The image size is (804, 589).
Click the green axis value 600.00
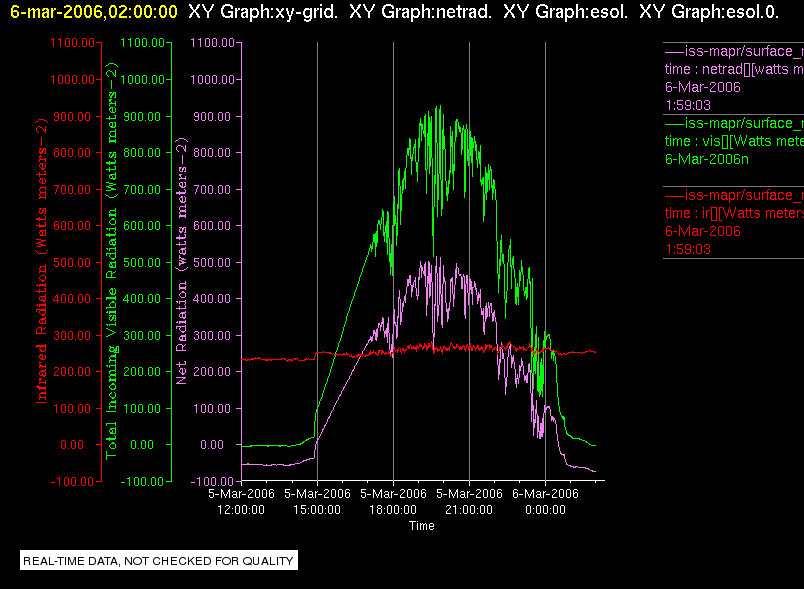[142, 226]
